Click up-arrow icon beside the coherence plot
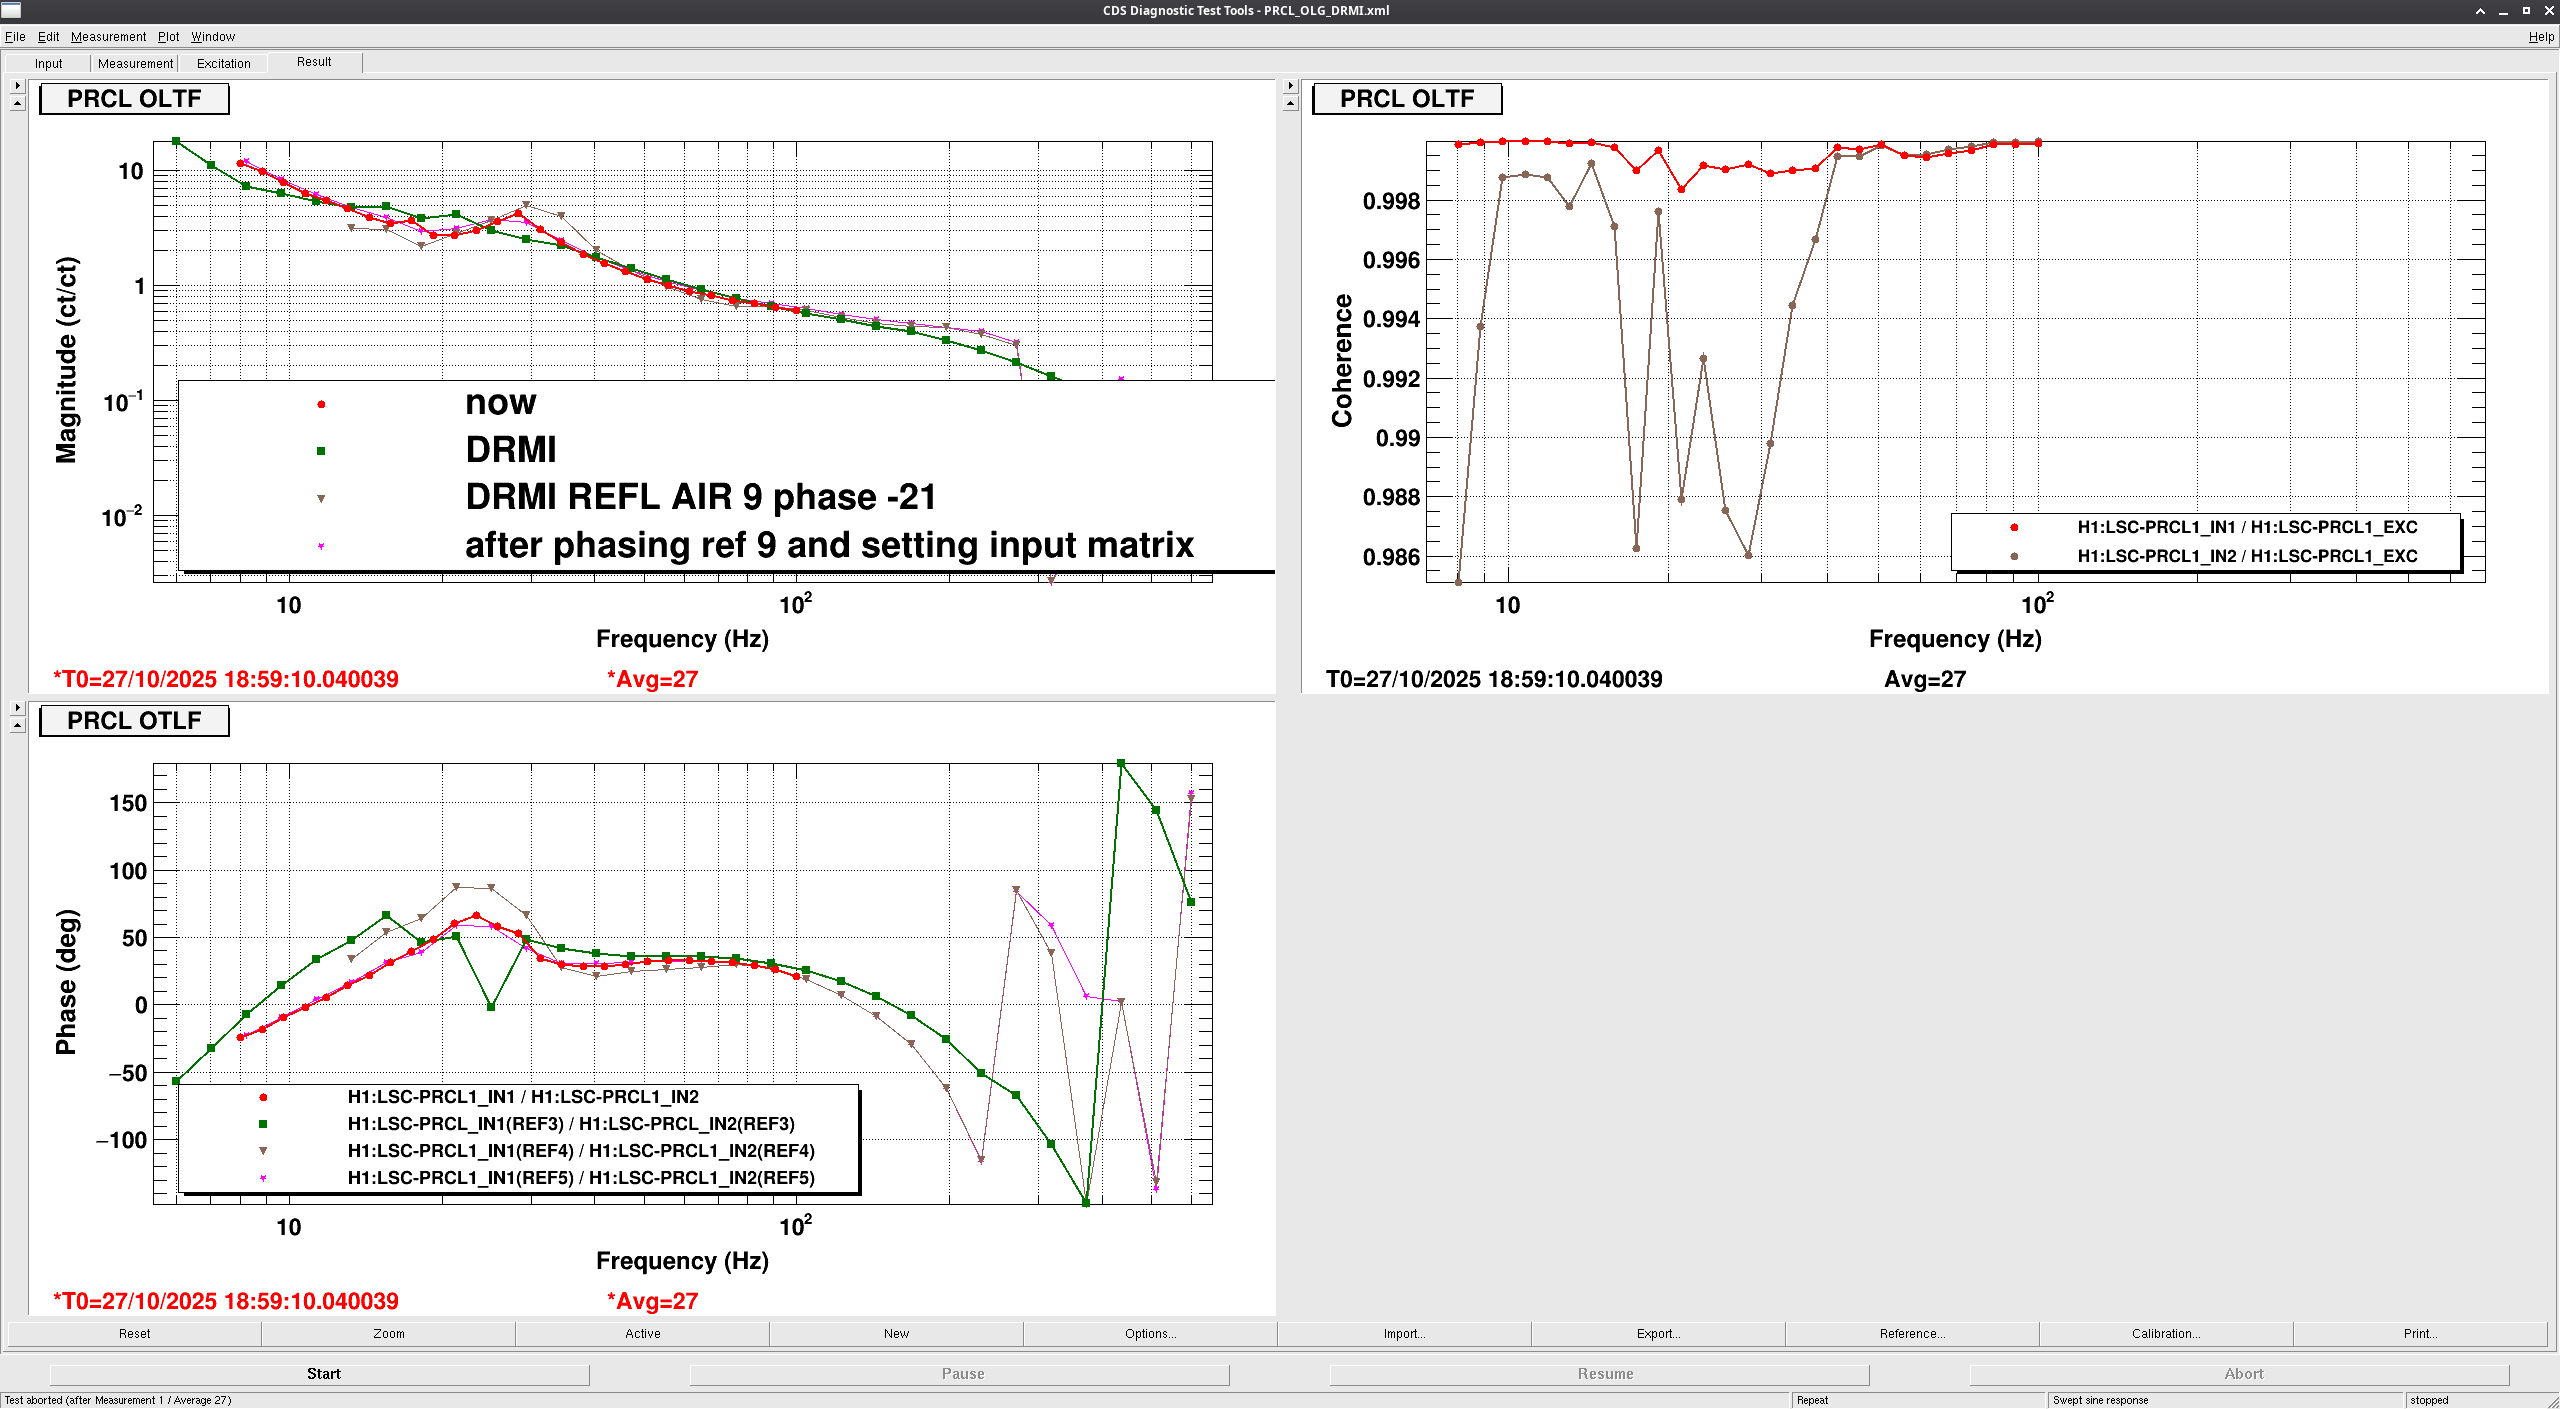Image resolution: width=2560 pixels, height=1409 pixels. 1290,103
